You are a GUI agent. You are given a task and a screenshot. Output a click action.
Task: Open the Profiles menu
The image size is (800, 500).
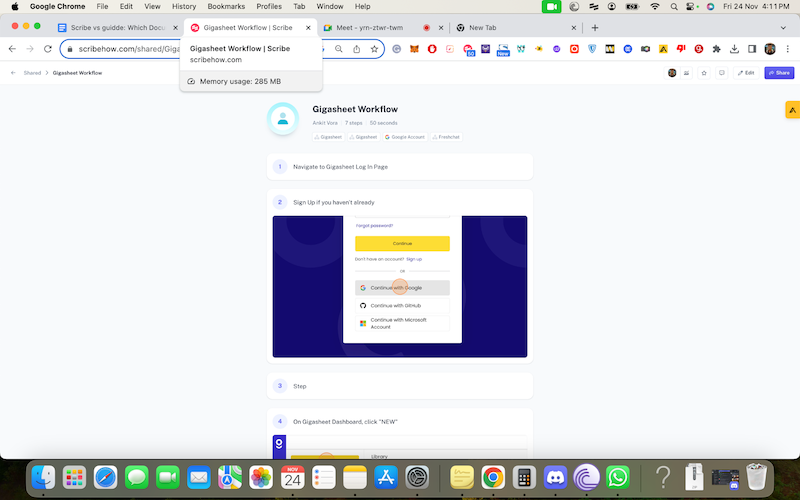269,7
